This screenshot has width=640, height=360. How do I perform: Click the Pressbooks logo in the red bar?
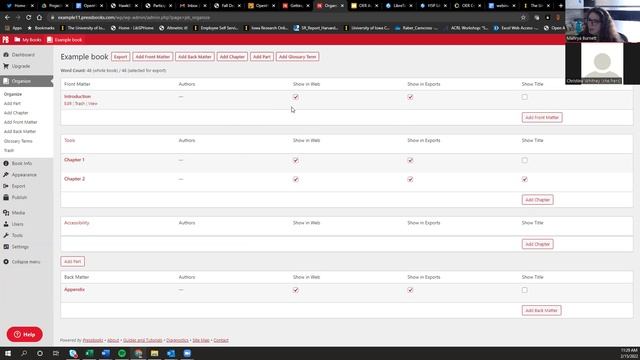tap(6, 40)
